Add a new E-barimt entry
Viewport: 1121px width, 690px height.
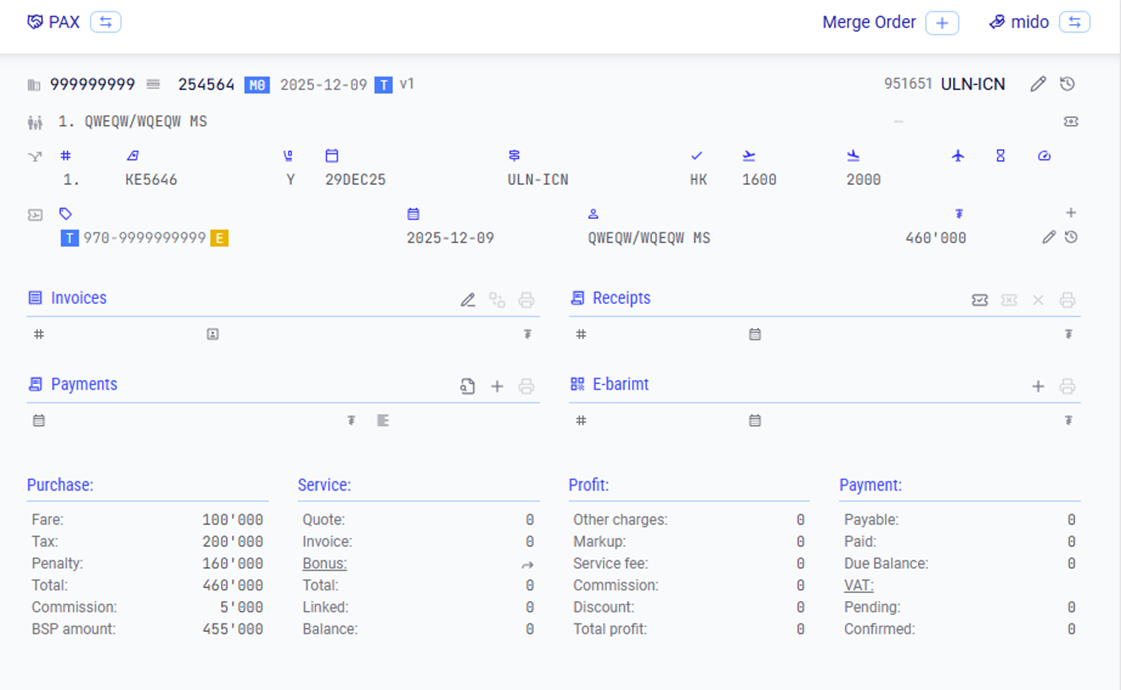(x=1038, y=386)
